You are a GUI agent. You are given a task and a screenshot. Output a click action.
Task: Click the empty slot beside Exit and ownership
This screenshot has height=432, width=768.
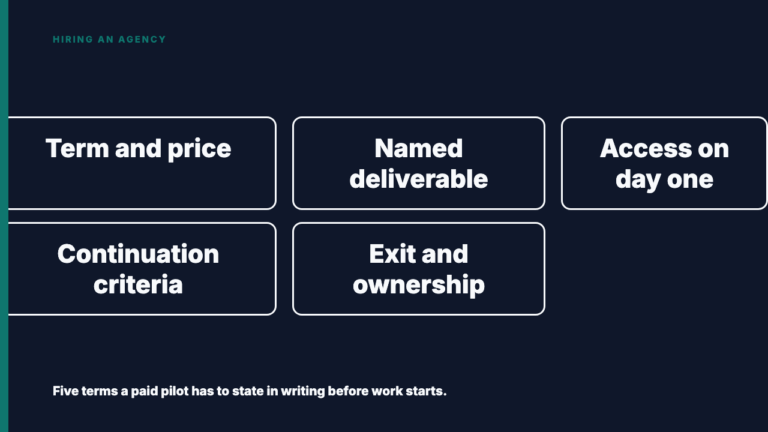664,269
